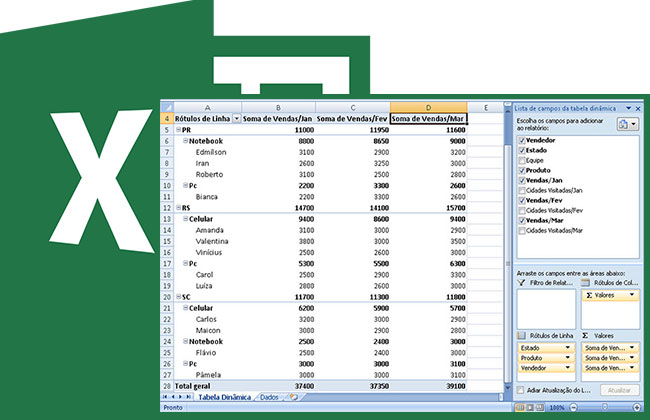Open the Estado field dropdown in row labels
650x420 pixels.
click(568, 348)
